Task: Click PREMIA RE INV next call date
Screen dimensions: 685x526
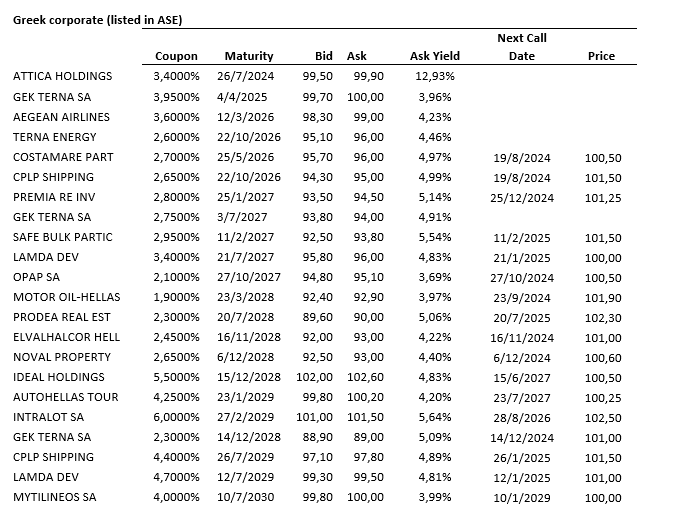Action: tap(523, 197)
